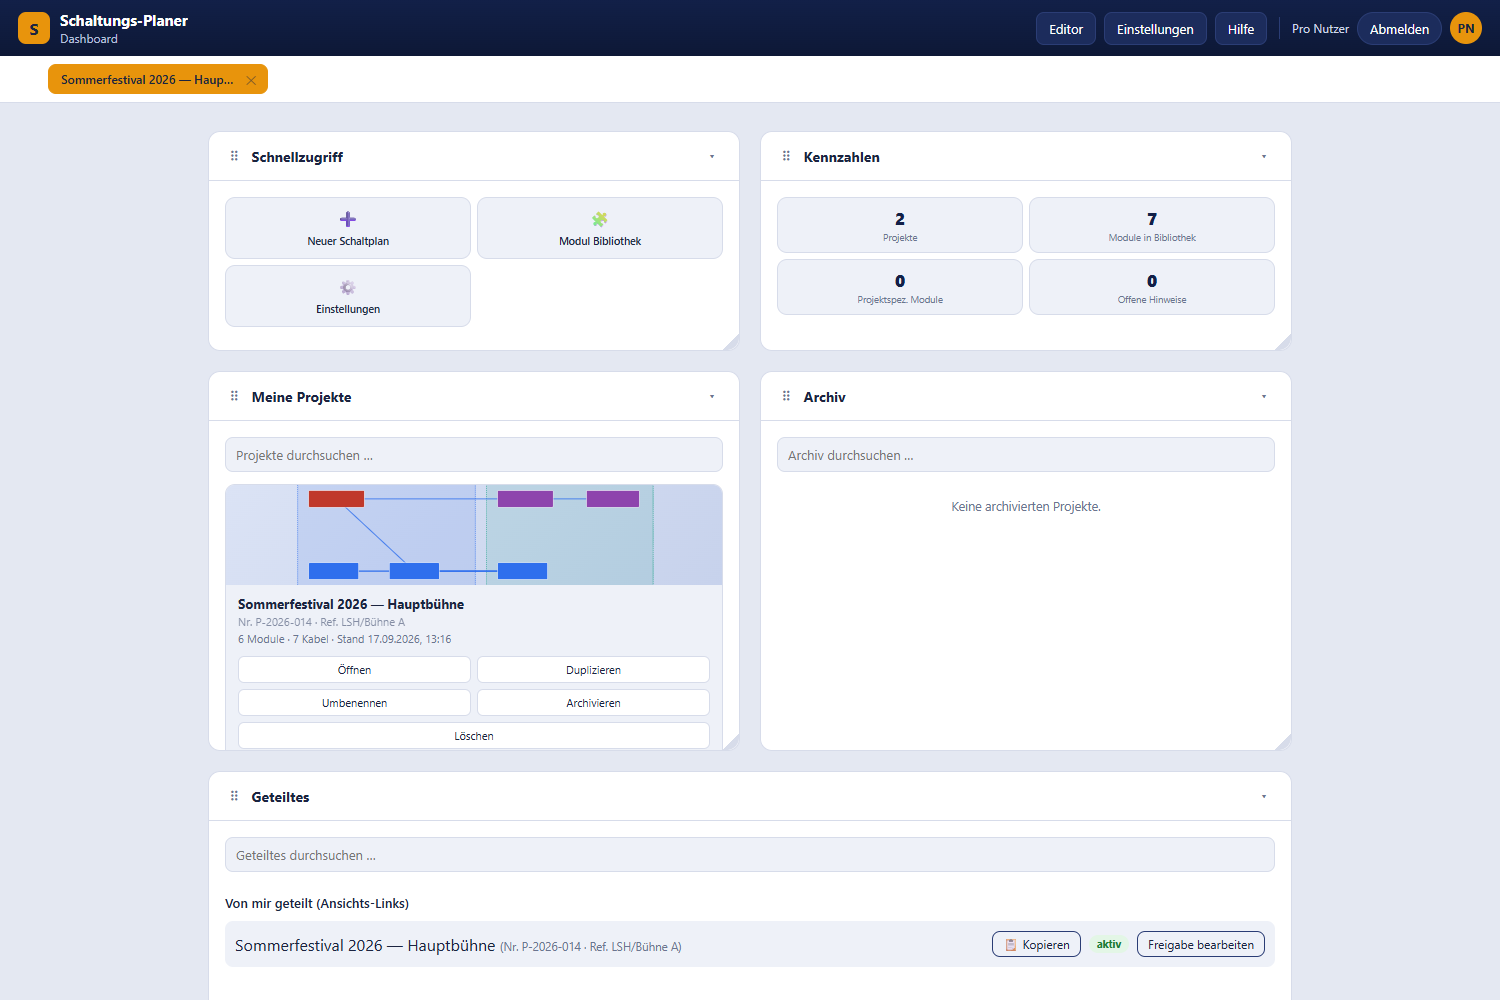Focus the Geteiltes durchsuchen search field
1500x1000 pixels.
coord(750,855)
